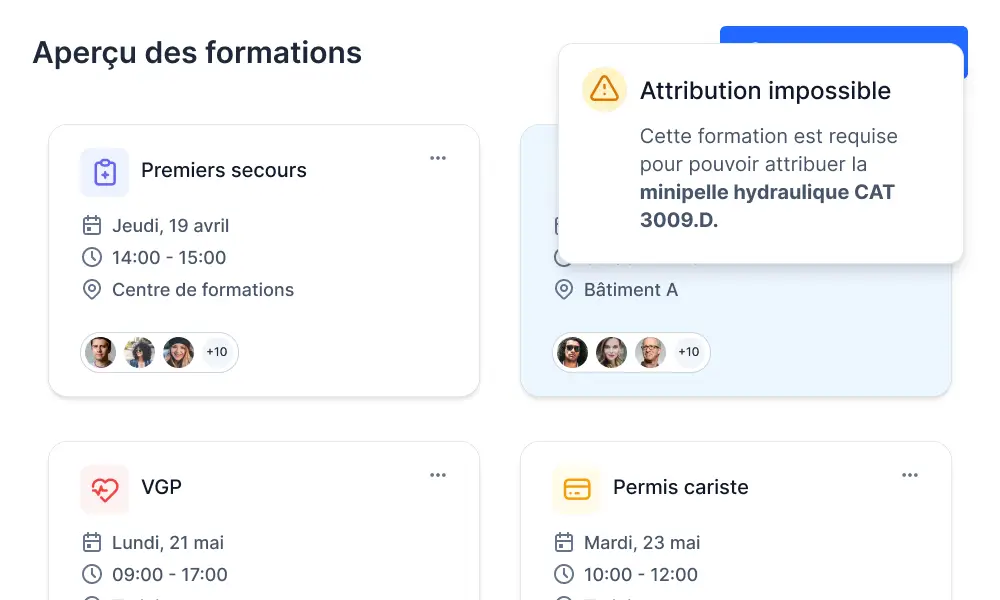Select the Permis cariste training title
This screenshot has height=600, width=1000.
pos(680,487)
